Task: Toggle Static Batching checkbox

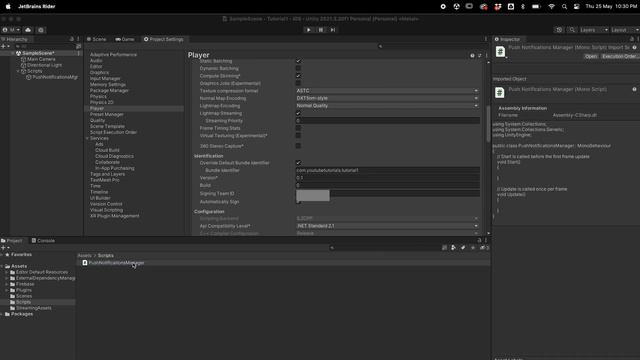Action: (x=298, y=61)
